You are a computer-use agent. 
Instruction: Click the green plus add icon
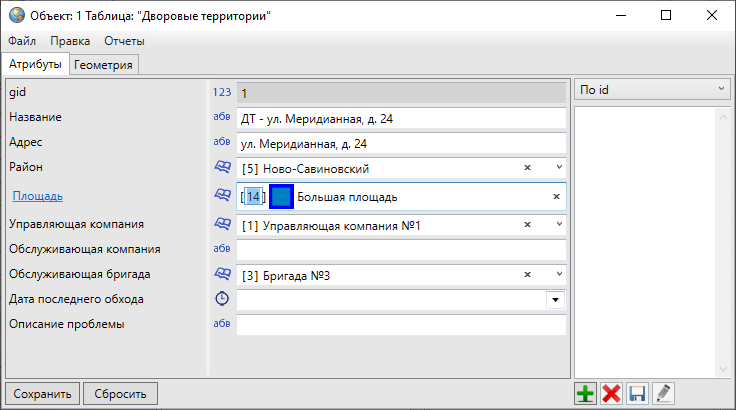[x=586, y=394]
